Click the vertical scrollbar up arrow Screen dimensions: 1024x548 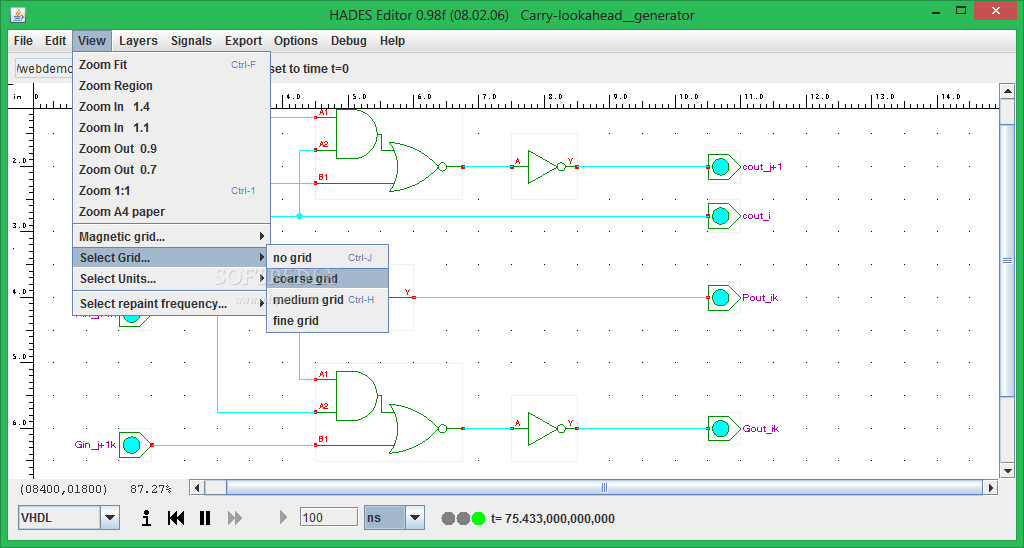click(1007, 91)
